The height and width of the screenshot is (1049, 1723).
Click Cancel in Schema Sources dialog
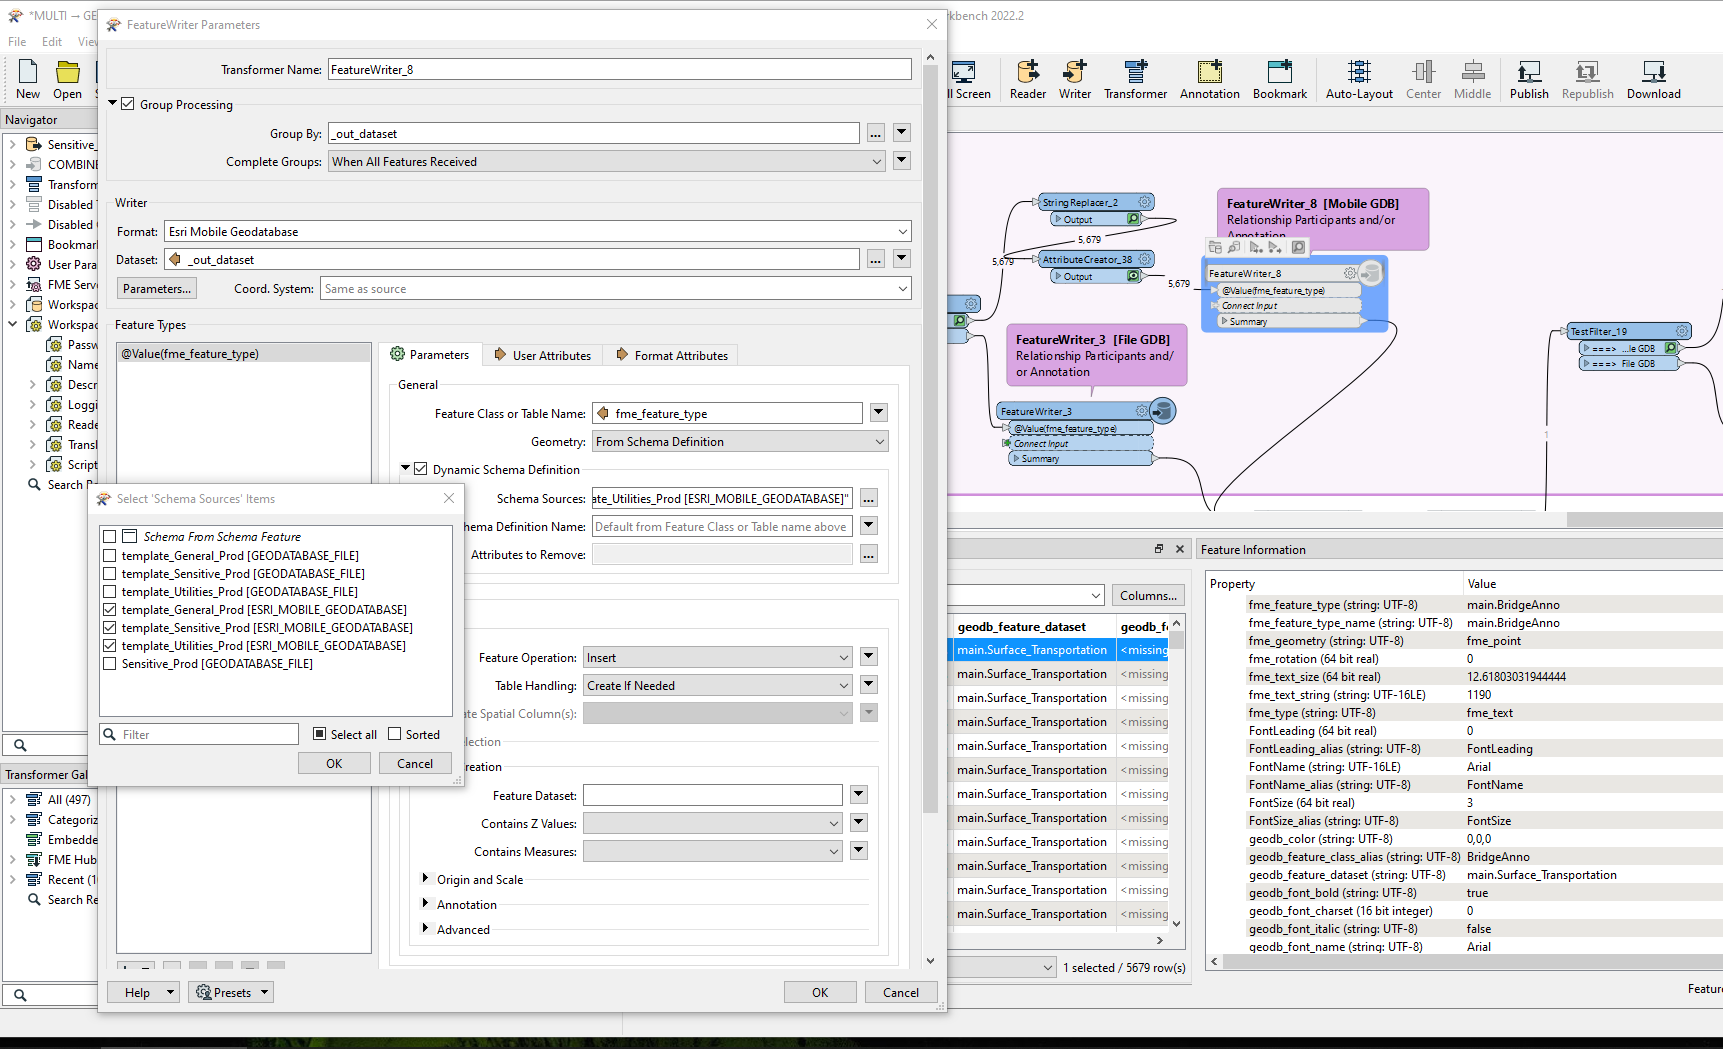[x=415, y=763]
